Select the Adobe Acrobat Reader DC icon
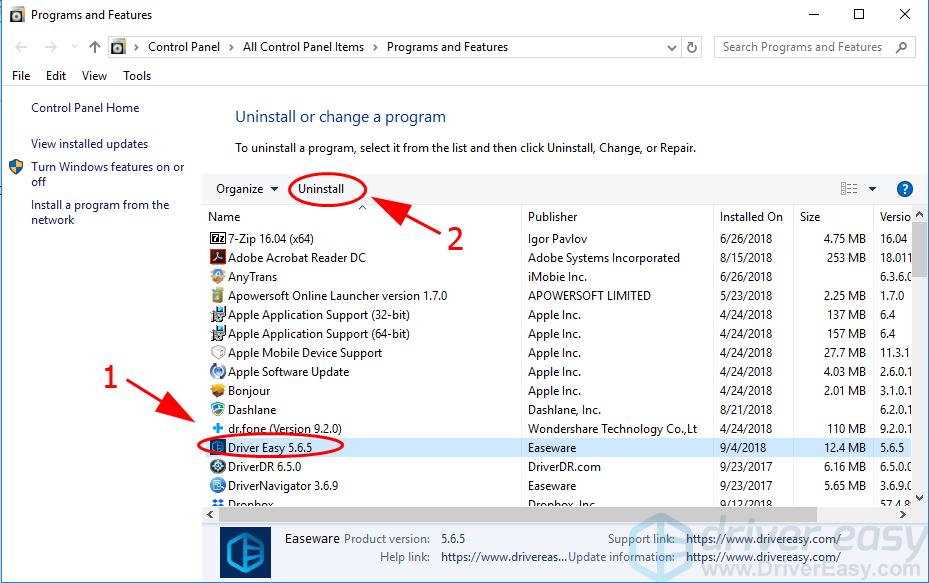The image size is (929, 583). point(218,258)
